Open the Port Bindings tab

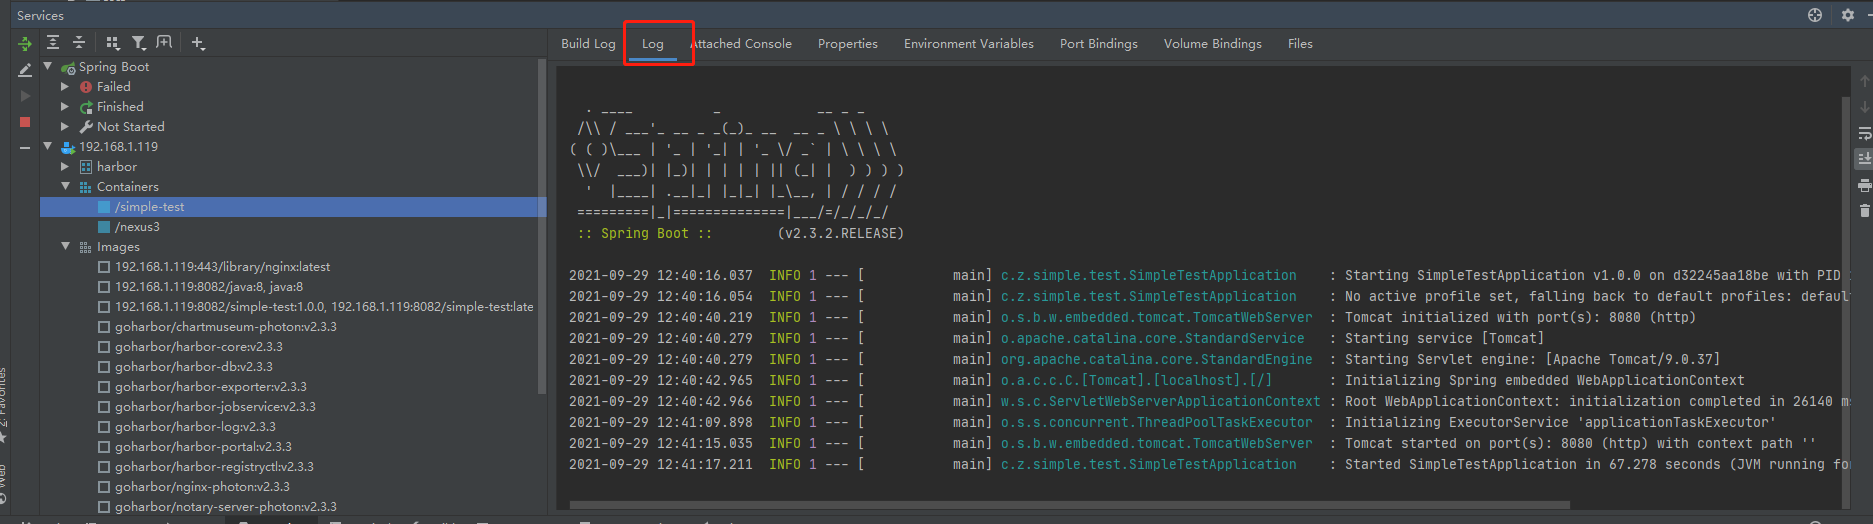click(1099, 44)
